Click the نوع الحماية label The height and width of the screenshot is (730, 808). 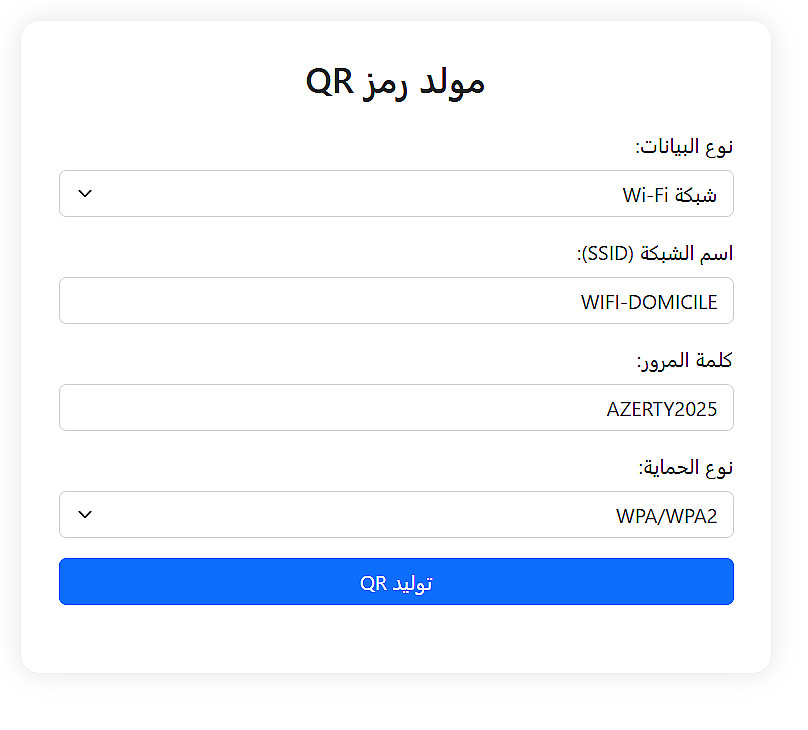coord(685,468)
